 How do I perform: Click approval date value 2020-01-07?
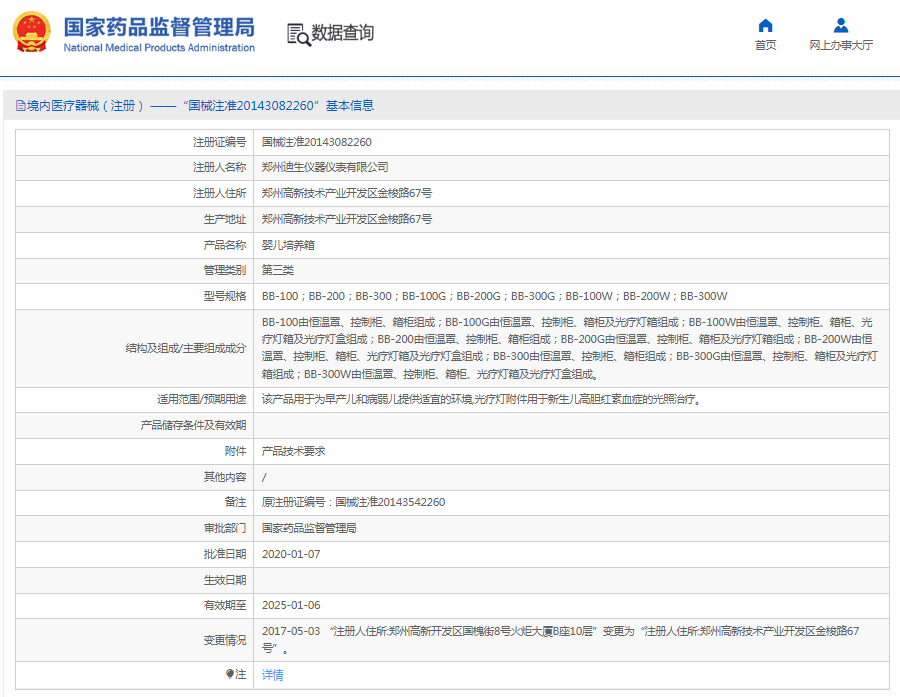291,554
